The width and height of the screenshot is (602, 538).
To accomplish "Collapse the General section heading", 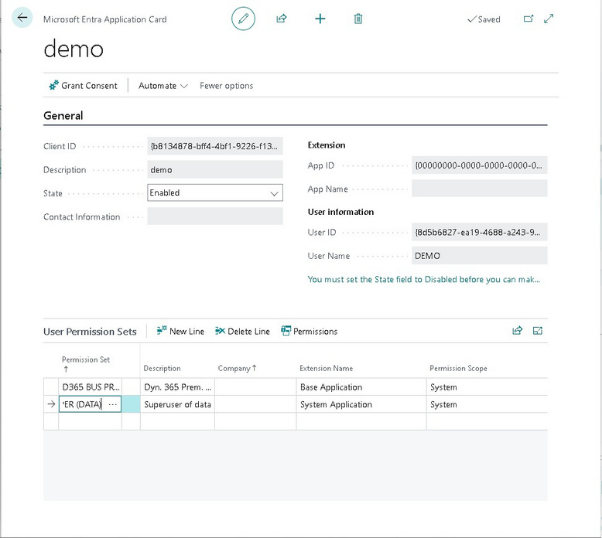I will point(63,116).
